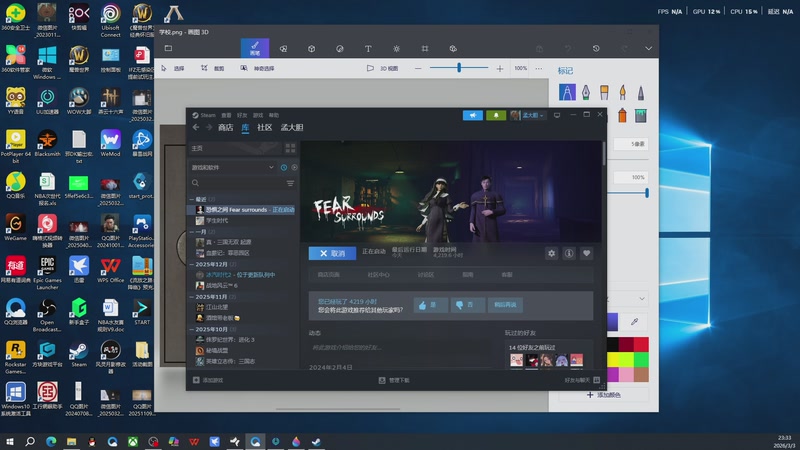
Task: Toggle the library grid view icon
Action: click(x=290, y=148)
